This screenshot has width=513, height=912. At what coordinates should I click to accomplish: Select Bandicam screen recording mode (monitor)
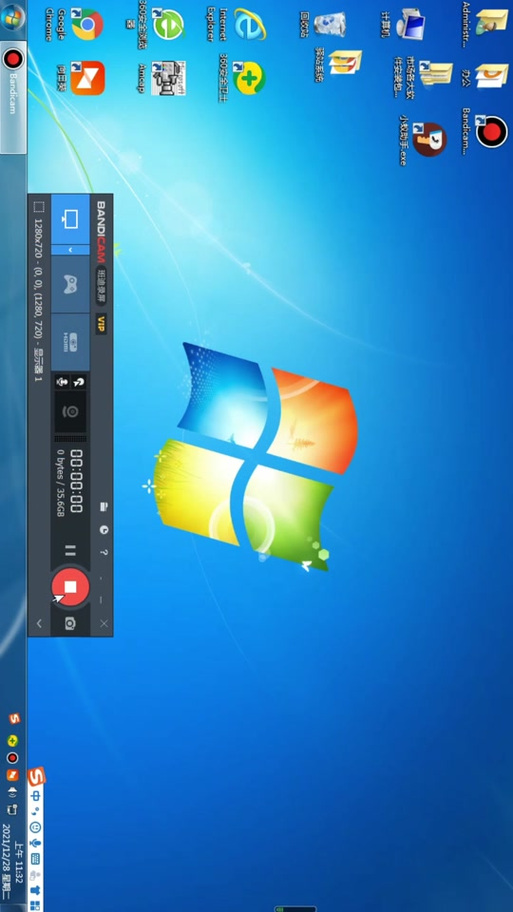coord(70,220)
